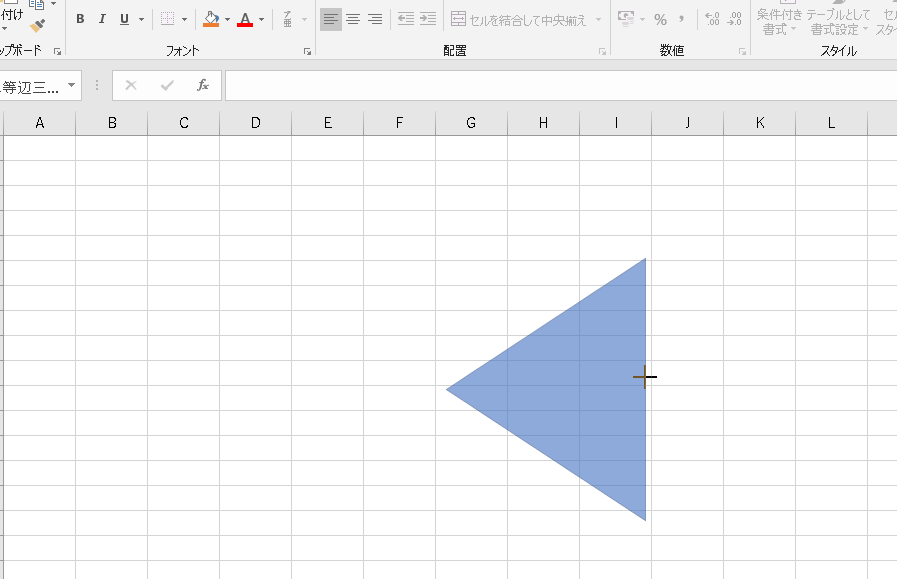Click inside the formula bar
This screenshot has width=897, height=579.
(x=560, y=86)
